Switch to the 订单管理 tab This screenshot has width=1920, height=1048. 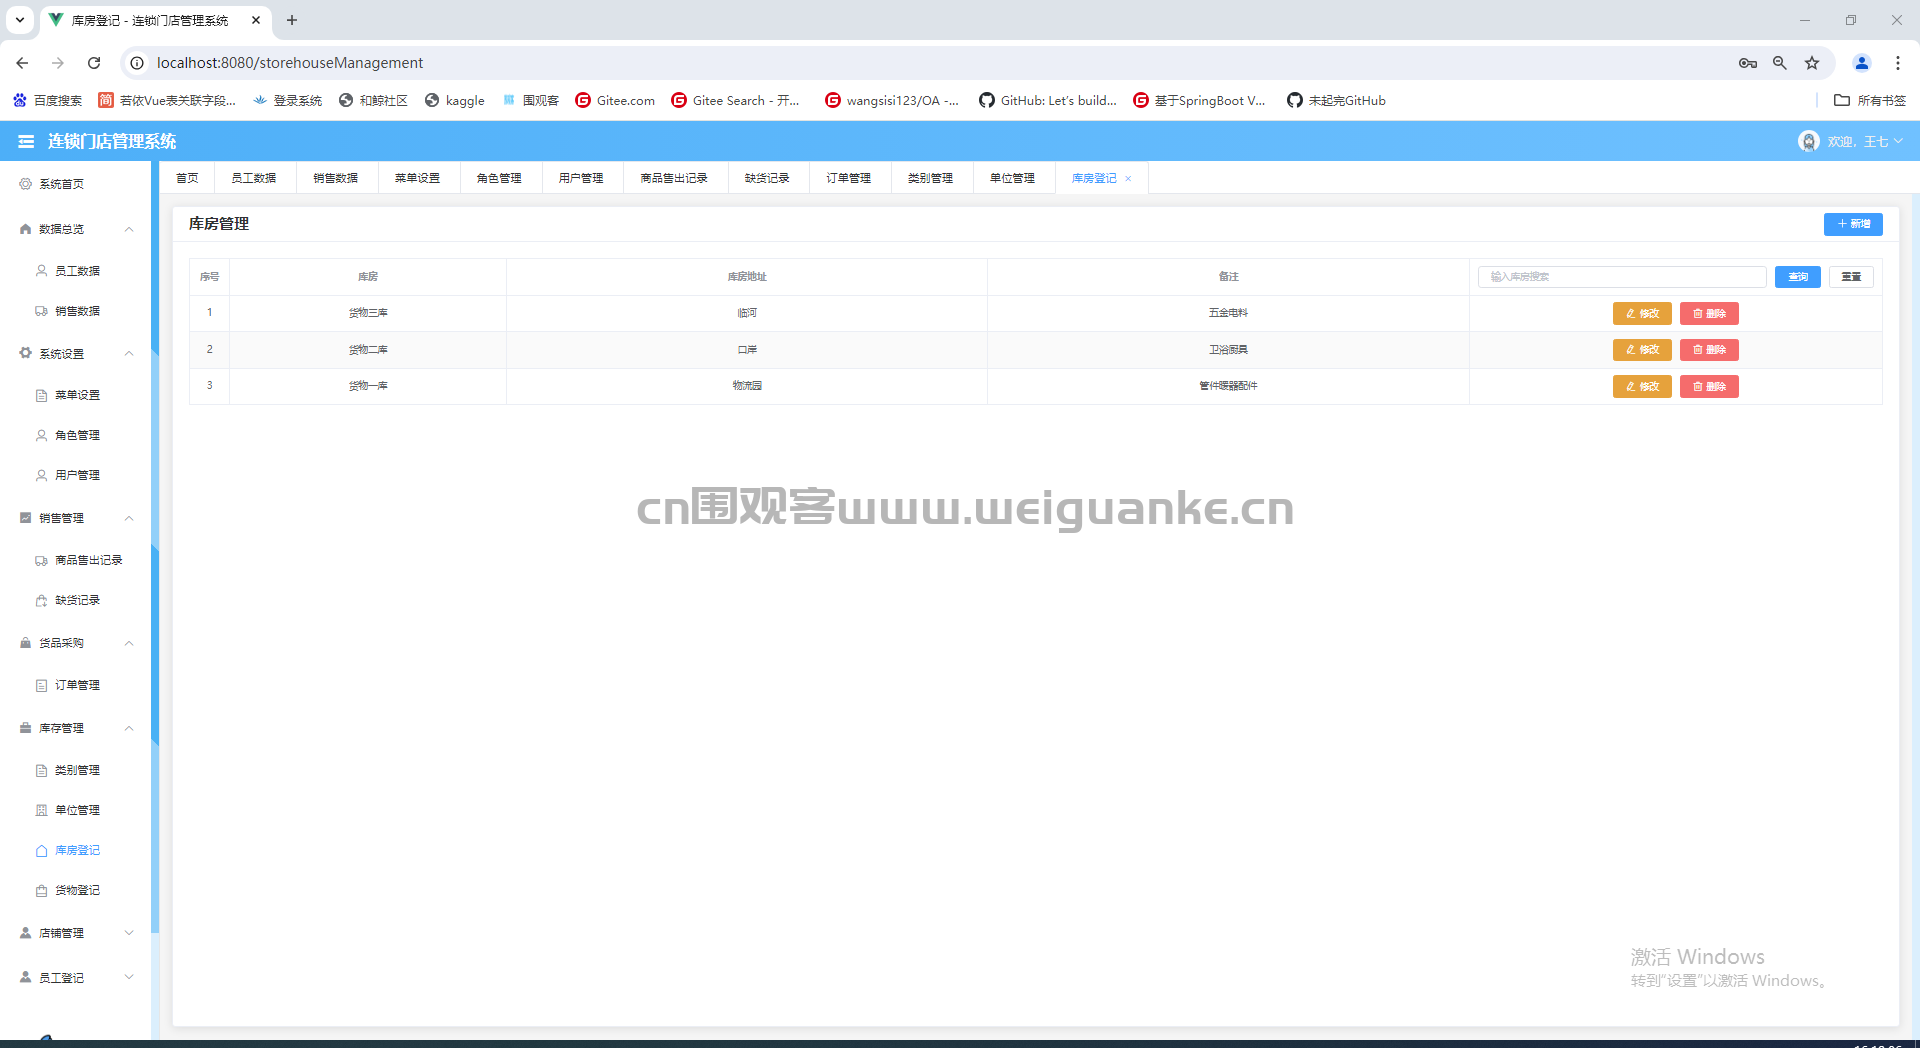tap(849, 178)
